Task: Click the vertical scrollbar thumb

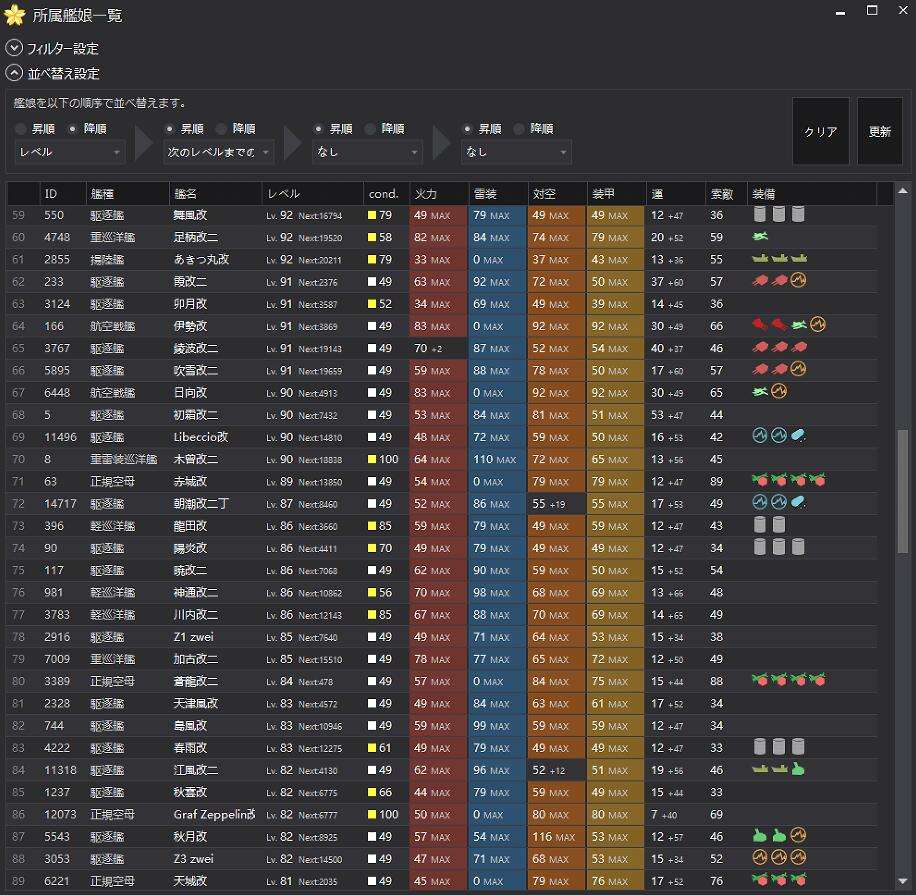Action: (x=903, y=491)
